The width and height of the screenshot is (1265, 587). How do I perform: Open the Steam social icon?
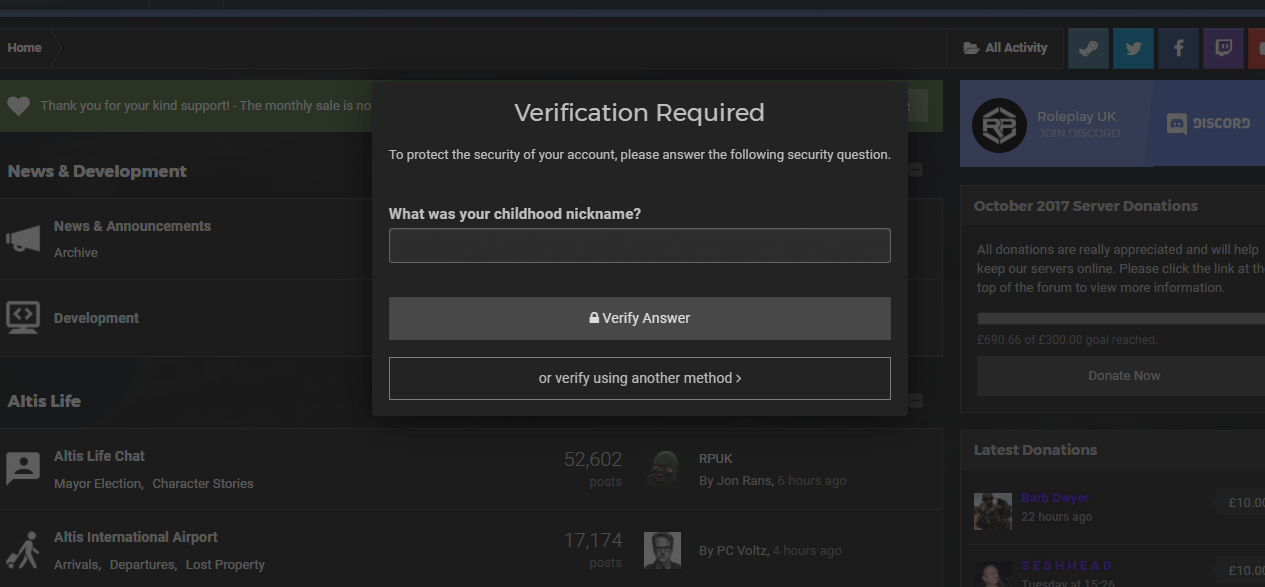click(1088, 48)
